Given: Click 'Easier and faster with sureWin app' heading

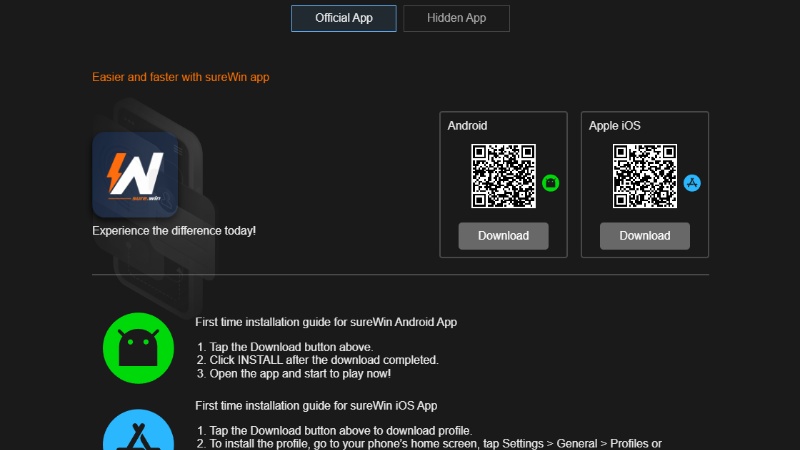Looking at the screenshot, I should pyautogui.click(x=181, y=77).
